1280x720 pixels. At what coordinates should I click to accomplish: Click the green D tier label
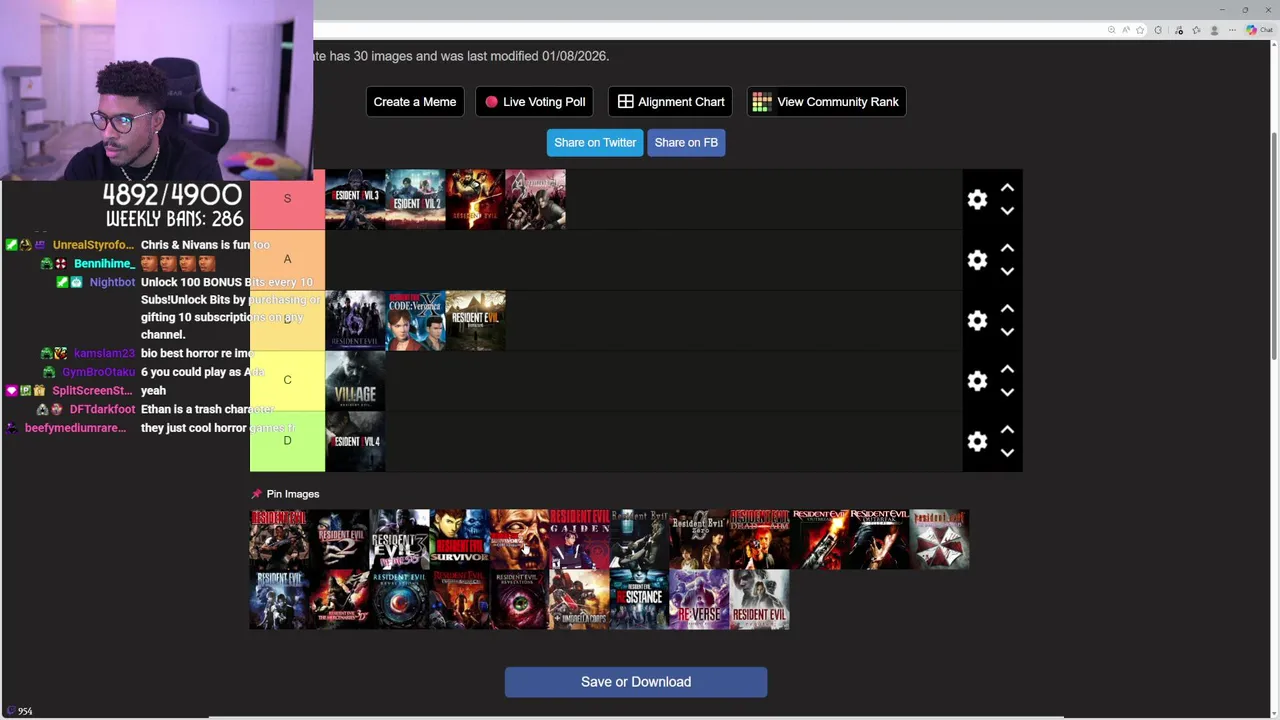287,441
